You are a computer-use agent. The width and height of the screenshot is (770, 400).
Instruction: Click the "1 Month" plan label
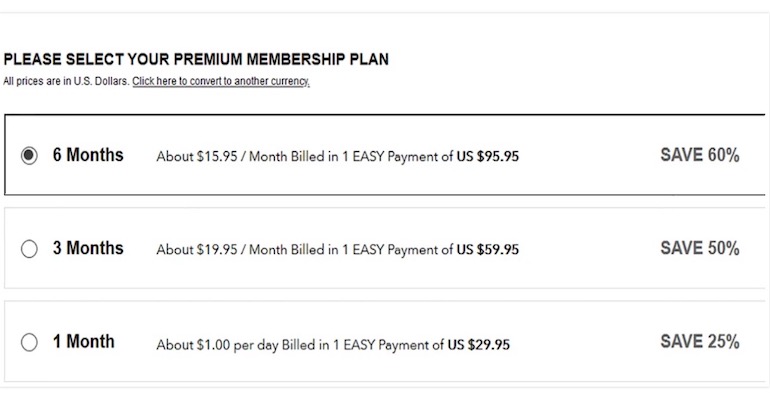click(x=84, y=341)
